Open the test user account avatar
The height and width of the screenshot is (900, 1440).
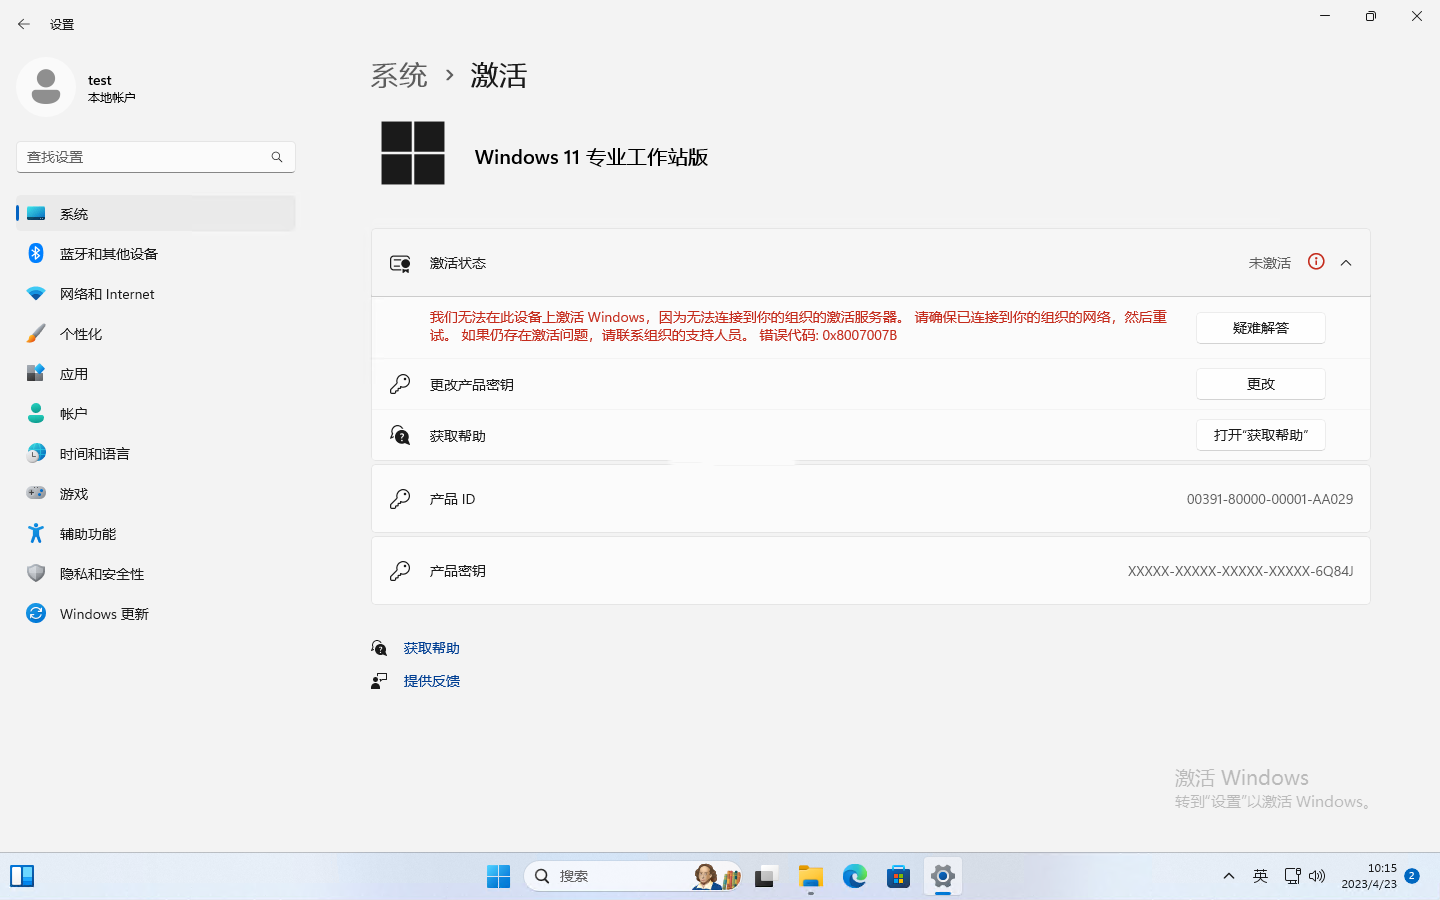(46, 87)
